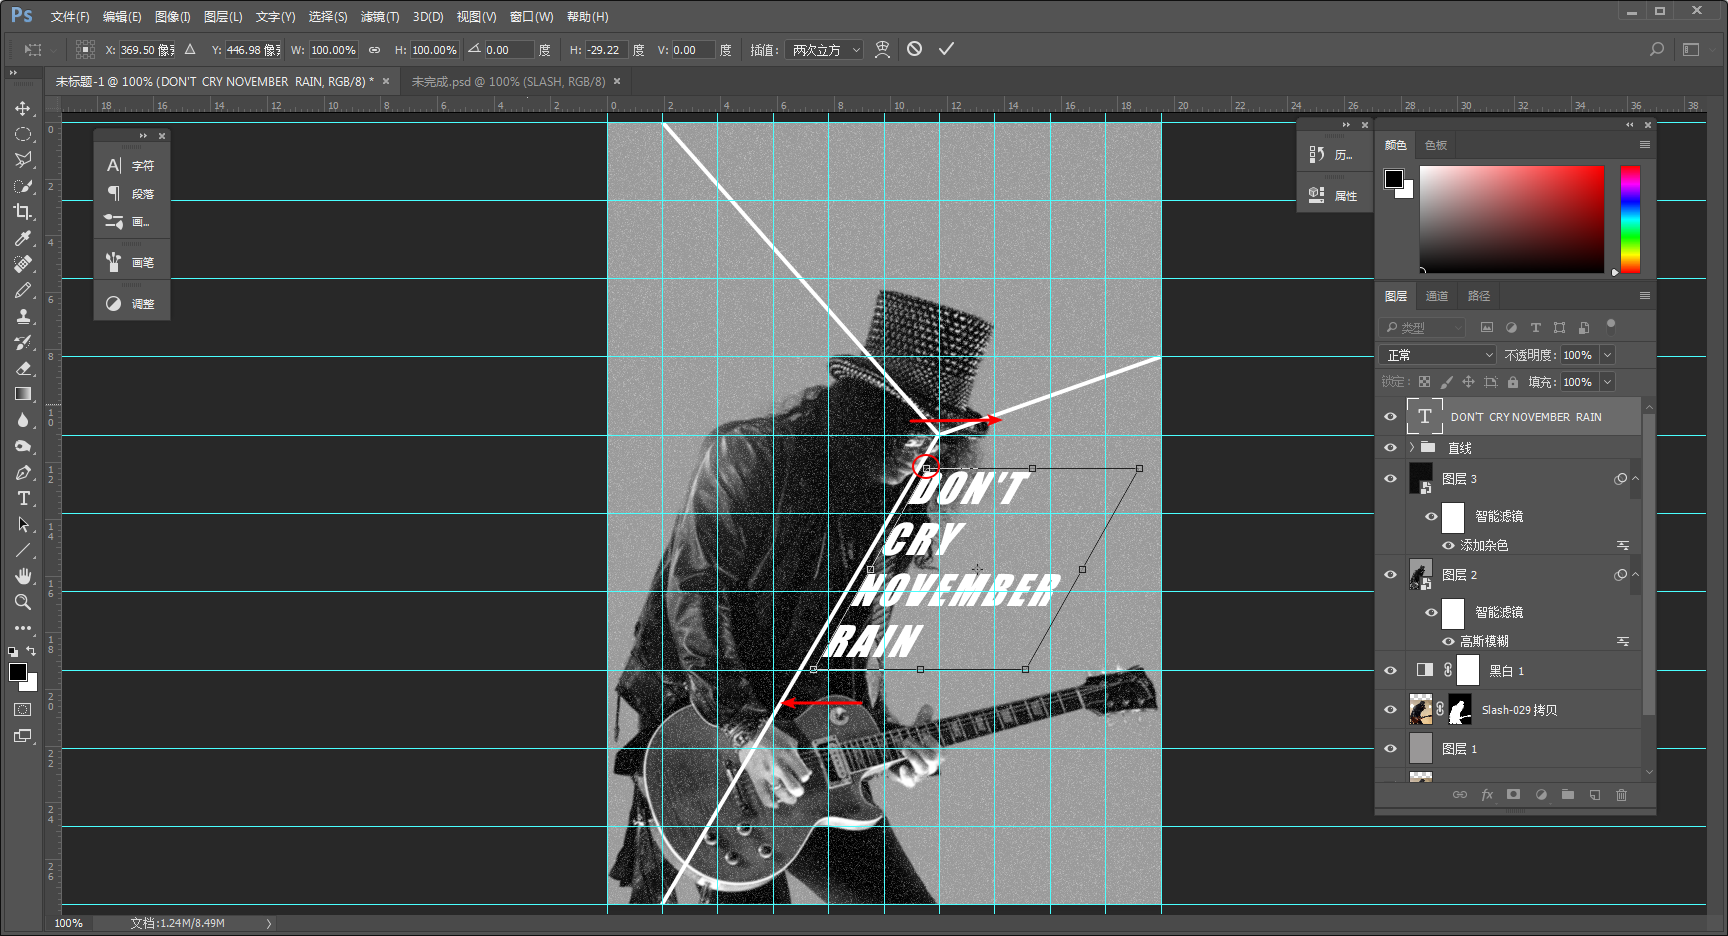Screen dimensions: 1728x936
Task: Cancel the transform operation
Action: click(x=914, y=49)
